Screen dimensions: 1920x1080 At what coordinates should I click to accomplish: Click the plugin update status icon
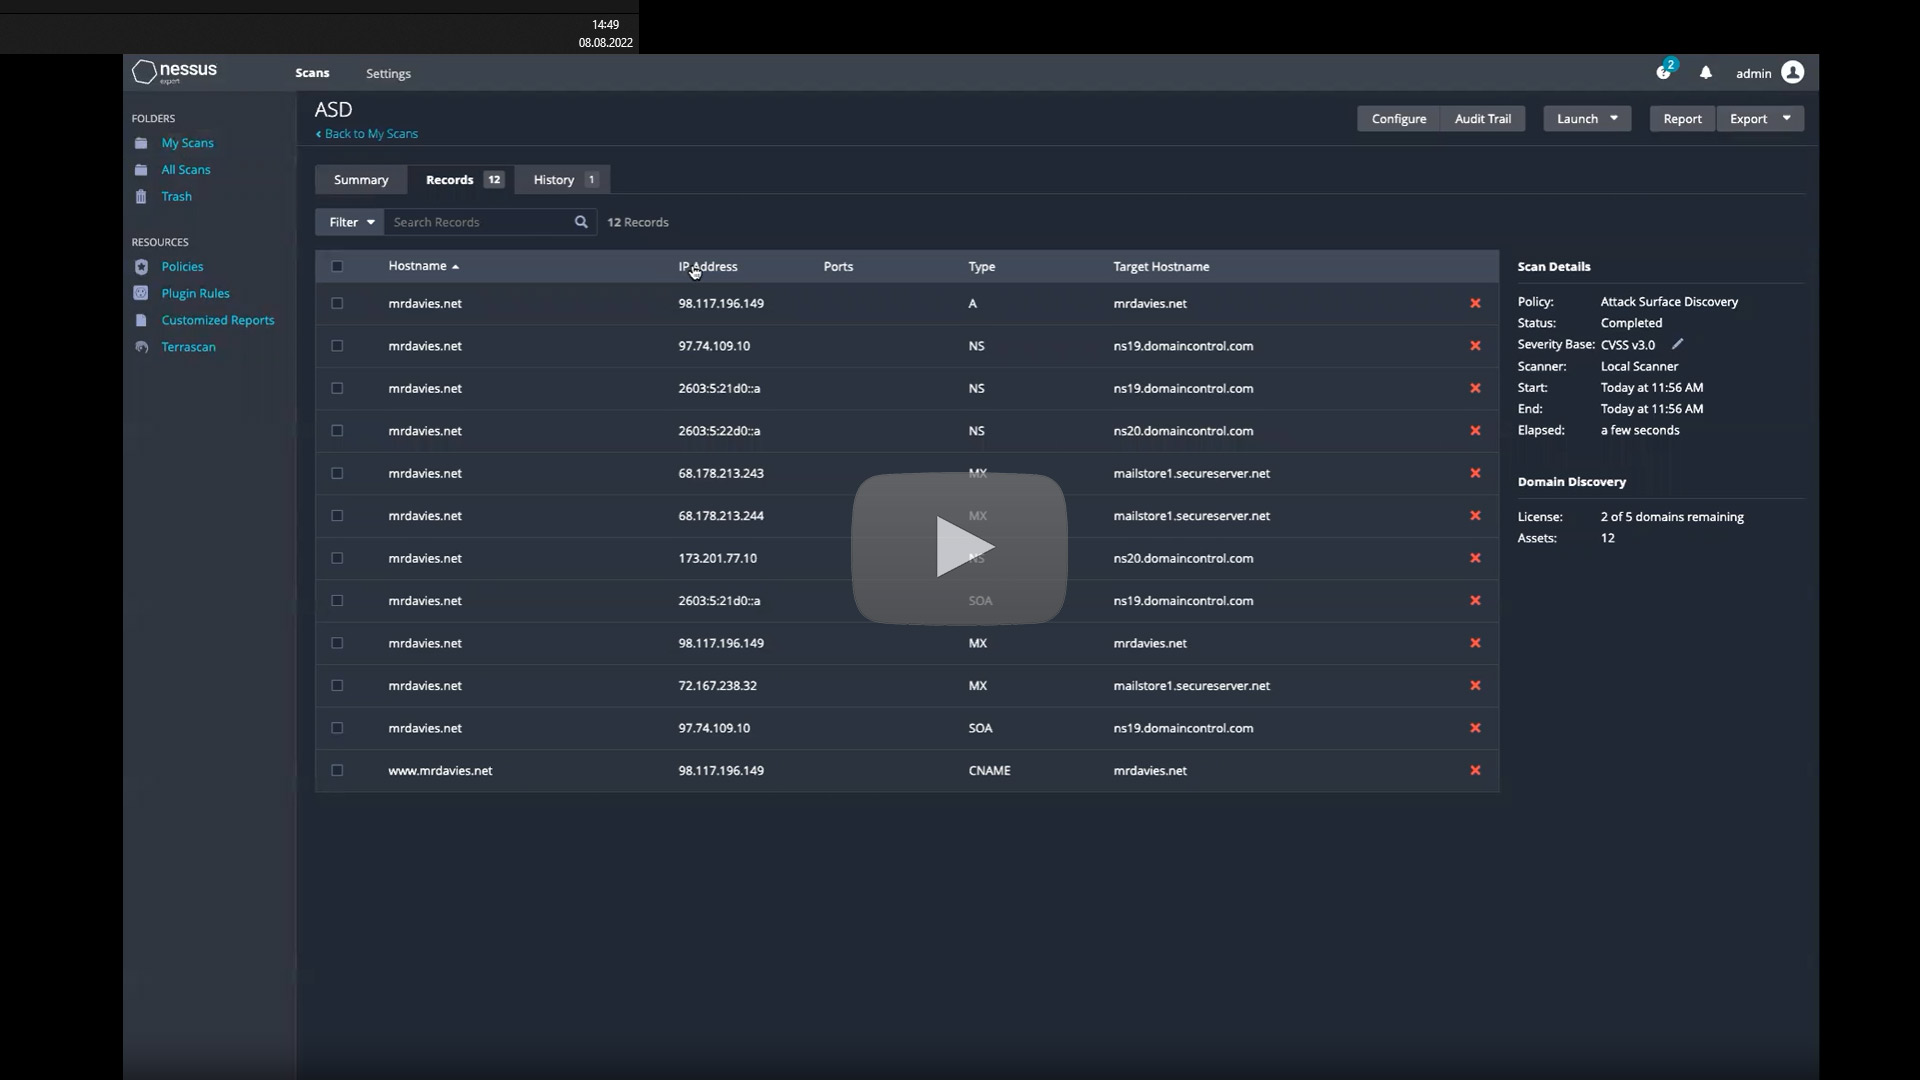(x=1663, y=72)
